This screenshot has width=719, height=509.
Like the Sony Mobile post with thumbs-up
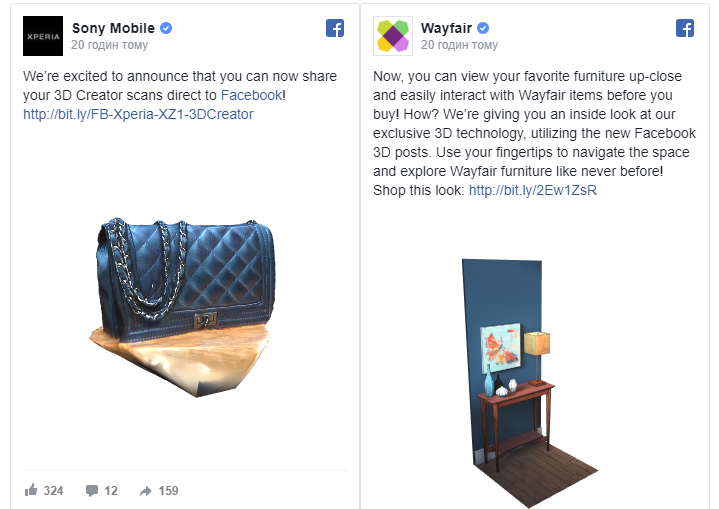click(x=31, y=490)
